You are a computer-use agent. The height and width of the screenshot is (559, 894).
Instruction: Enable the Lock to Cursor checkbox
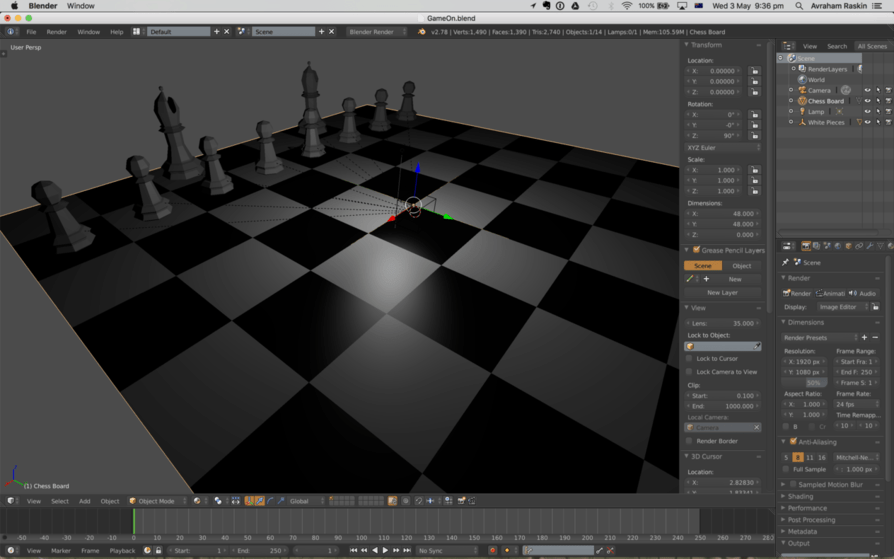coord(689,358)
